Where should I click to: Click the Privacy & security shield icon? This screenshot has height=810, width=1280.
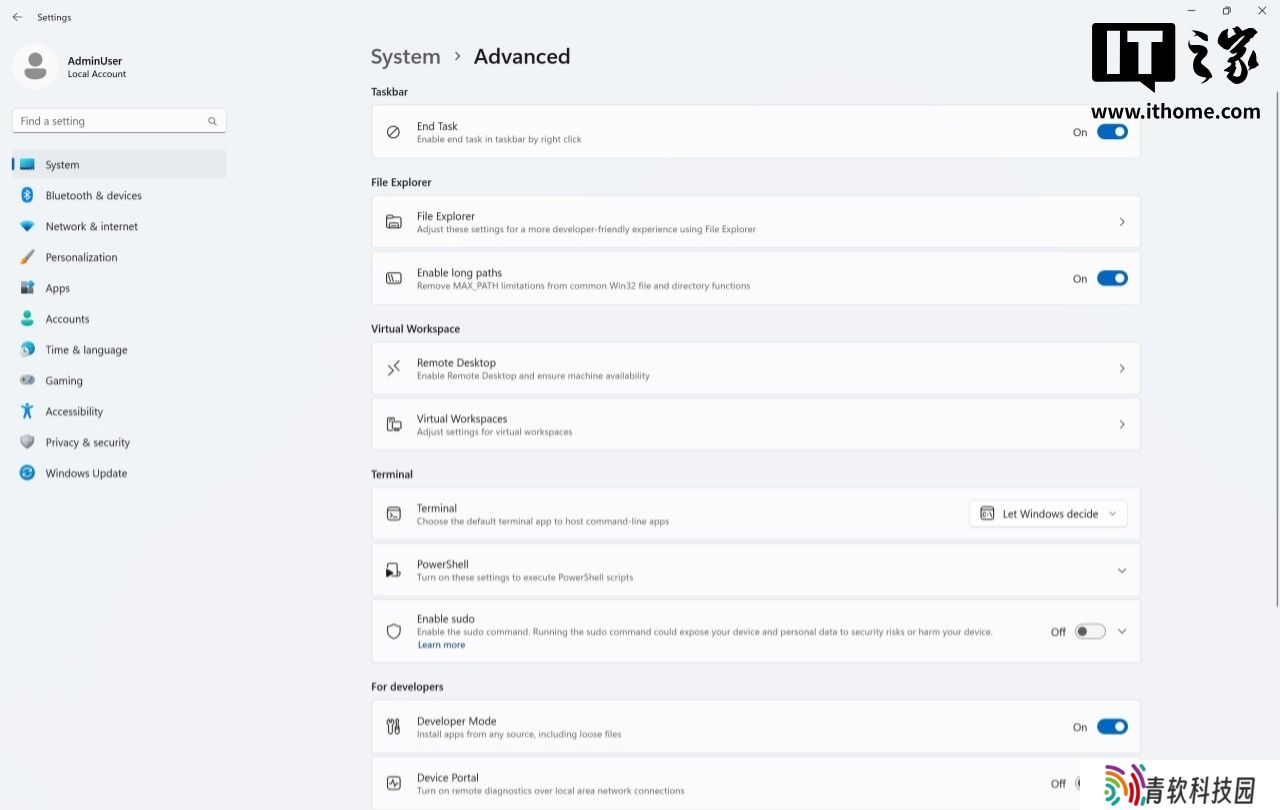point(27,442)
